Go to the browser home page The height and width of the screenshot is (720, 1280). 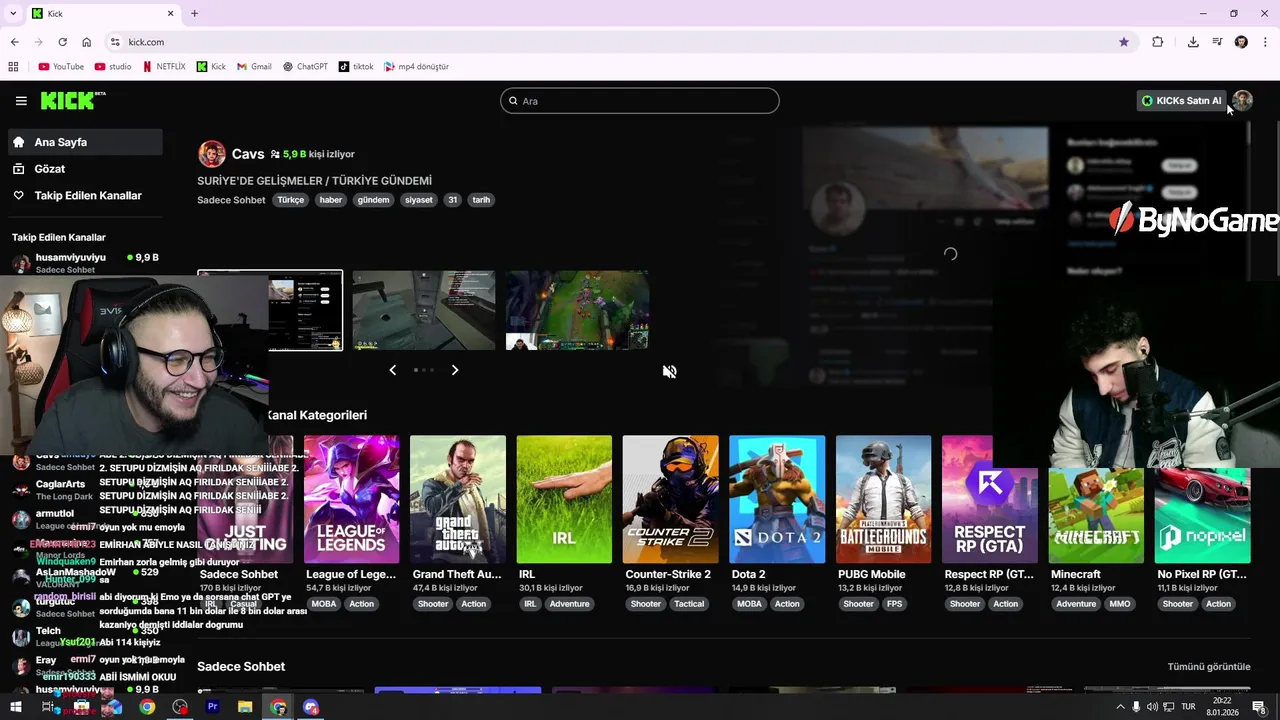coord(87,42)
